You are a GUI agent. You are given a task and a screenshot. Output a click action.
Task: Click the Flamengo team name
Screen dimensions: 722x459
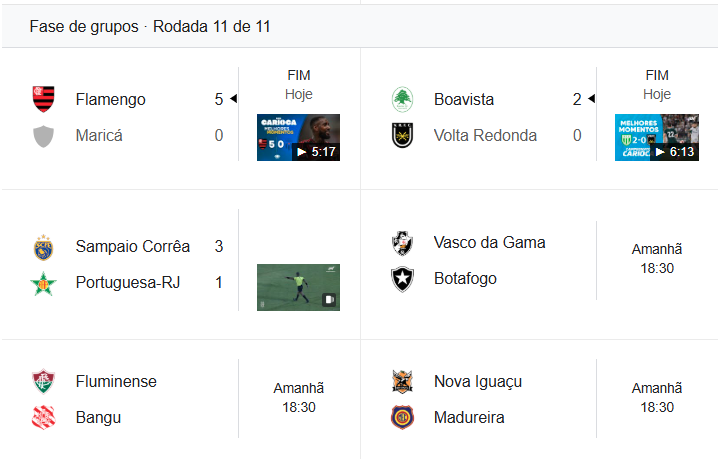(x=110, y=99)
